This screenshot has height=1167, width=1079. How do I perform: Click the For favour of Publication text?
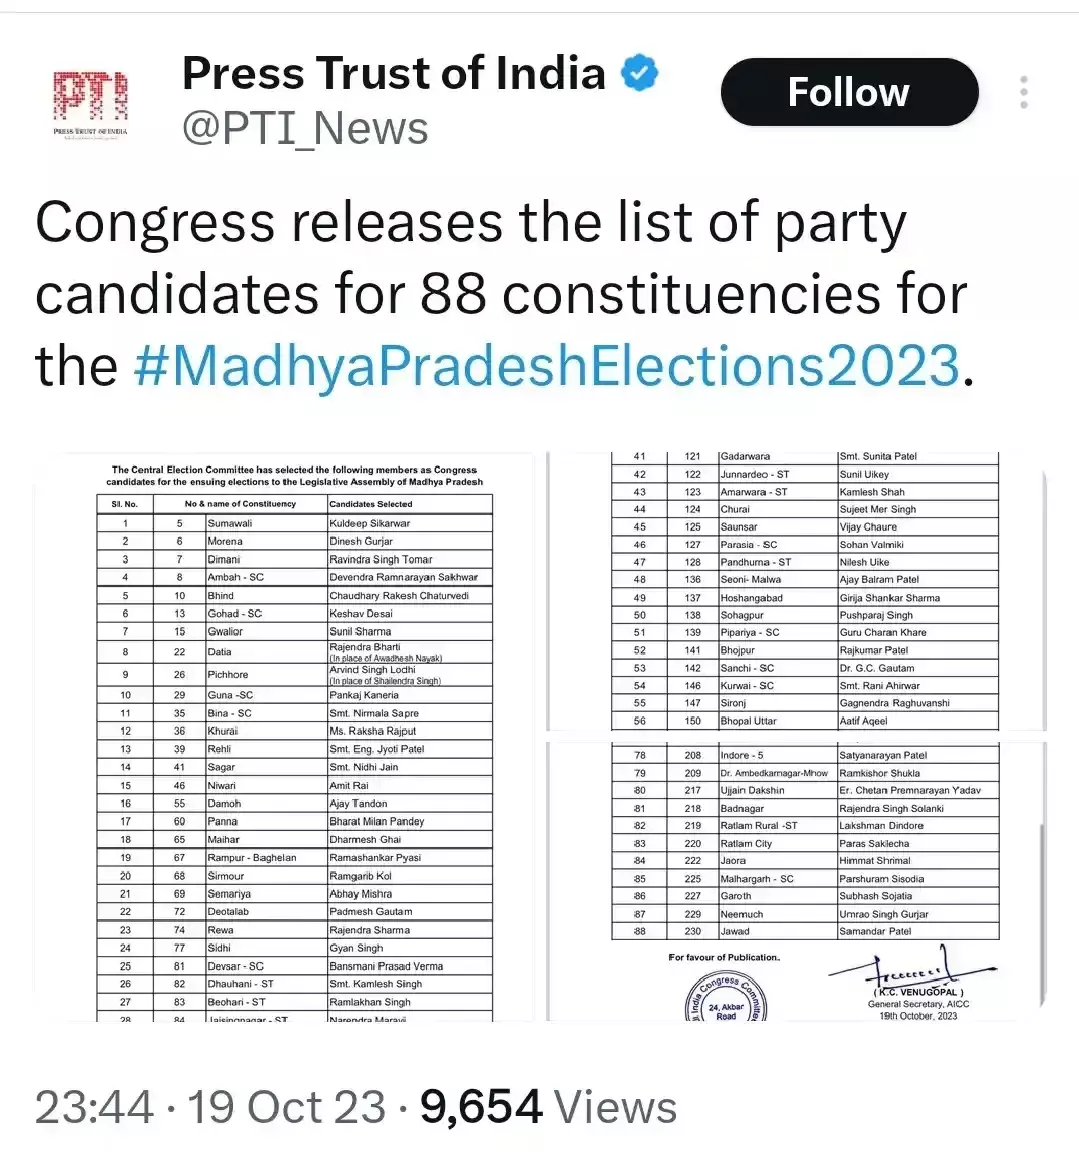(724, 957)
